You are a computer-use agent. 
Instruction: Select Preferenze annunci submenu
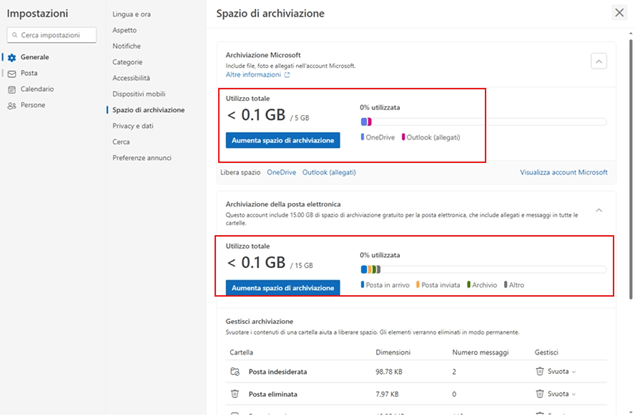(142, 158)
